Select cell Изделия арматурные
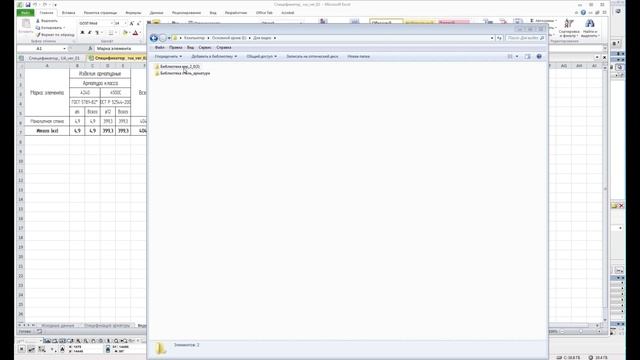The image size is (640, 360). click(x=100, y=73)
